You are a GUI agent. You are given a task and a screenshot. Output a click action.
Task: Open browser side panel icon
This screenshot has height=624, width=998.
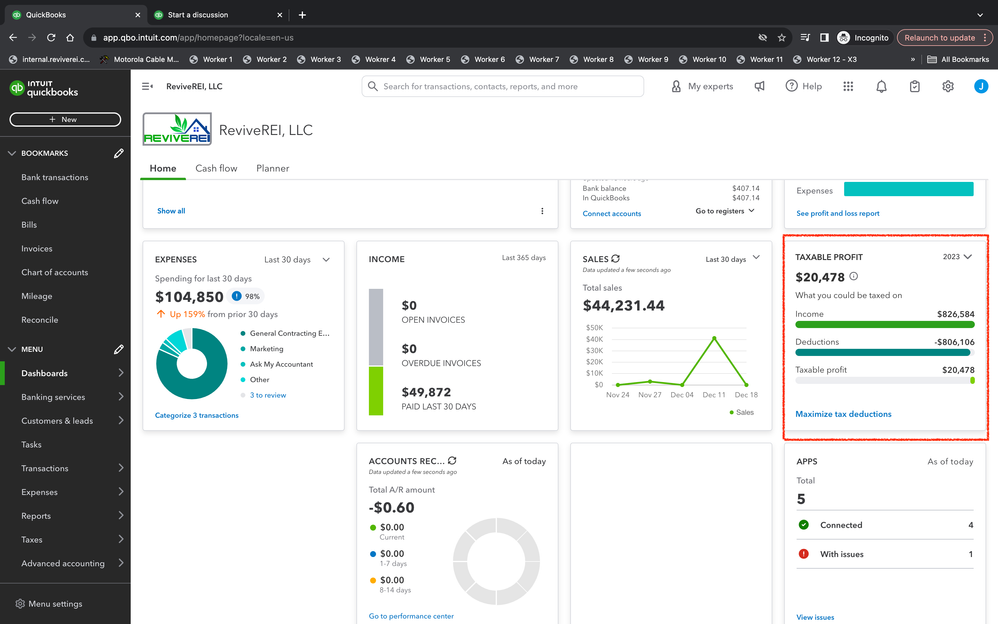pos(824,38)
